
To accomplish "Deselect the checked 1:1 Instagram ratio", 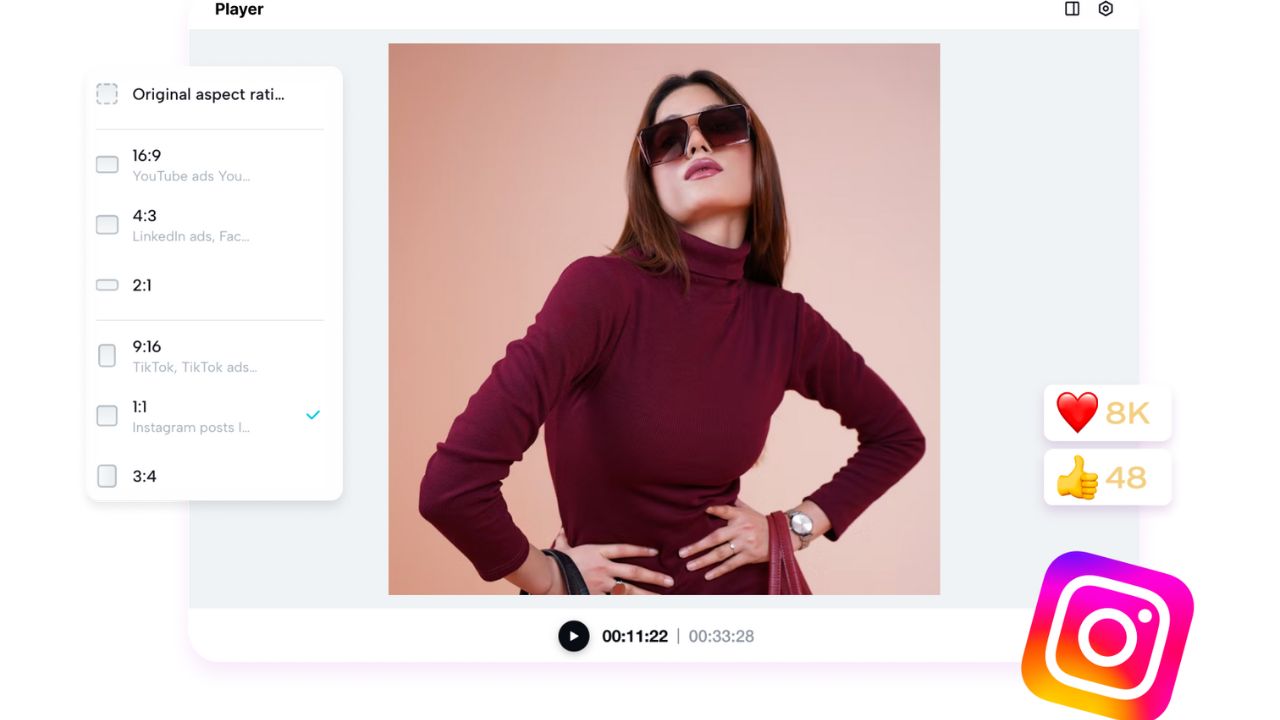I will pos(107,415).
